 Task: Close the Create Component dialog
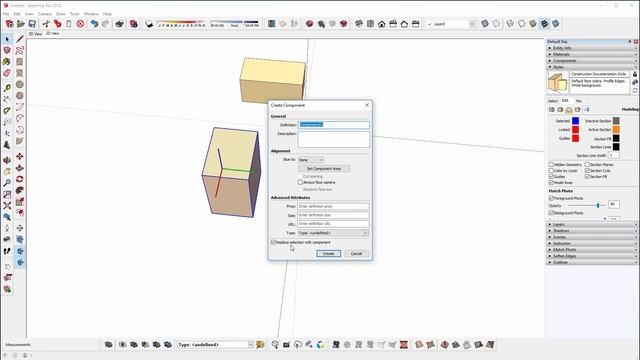367,105
